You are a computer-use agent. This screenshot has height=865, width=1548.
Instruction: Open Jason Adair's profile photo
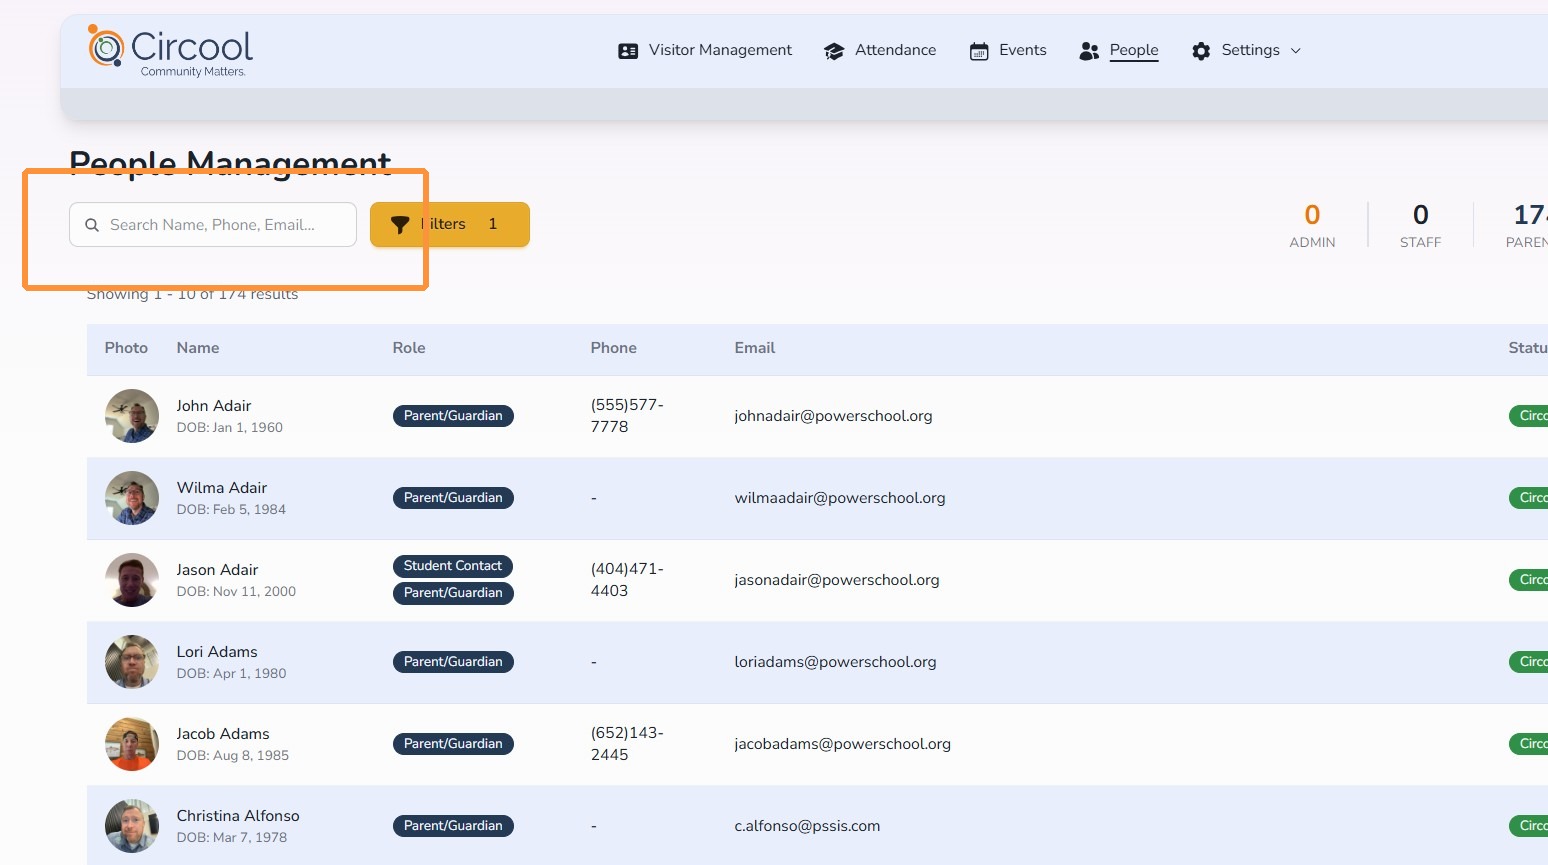click(x=132, y=580)
